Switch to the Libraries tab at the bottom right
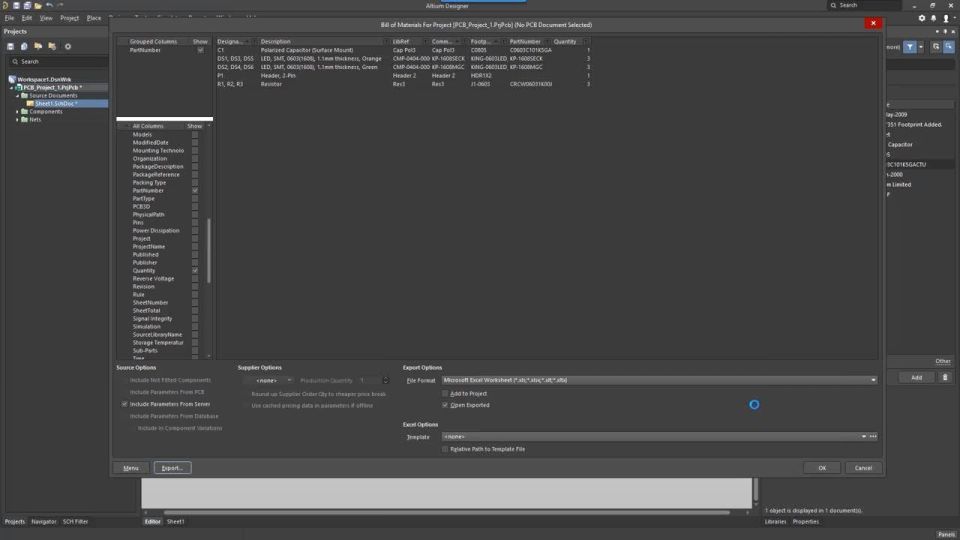 775,522
